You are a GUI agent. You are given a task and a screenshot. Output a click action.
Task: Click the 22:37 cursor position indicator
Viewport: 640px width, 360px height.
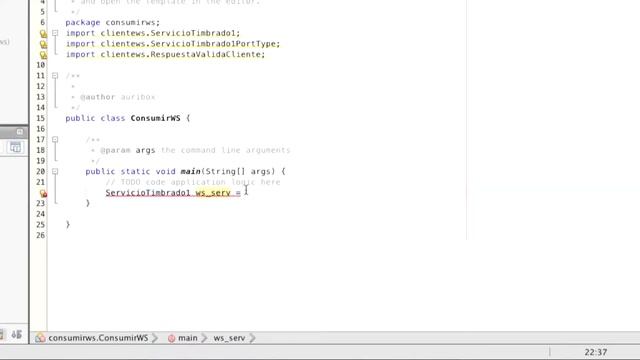tap(596, 352)
